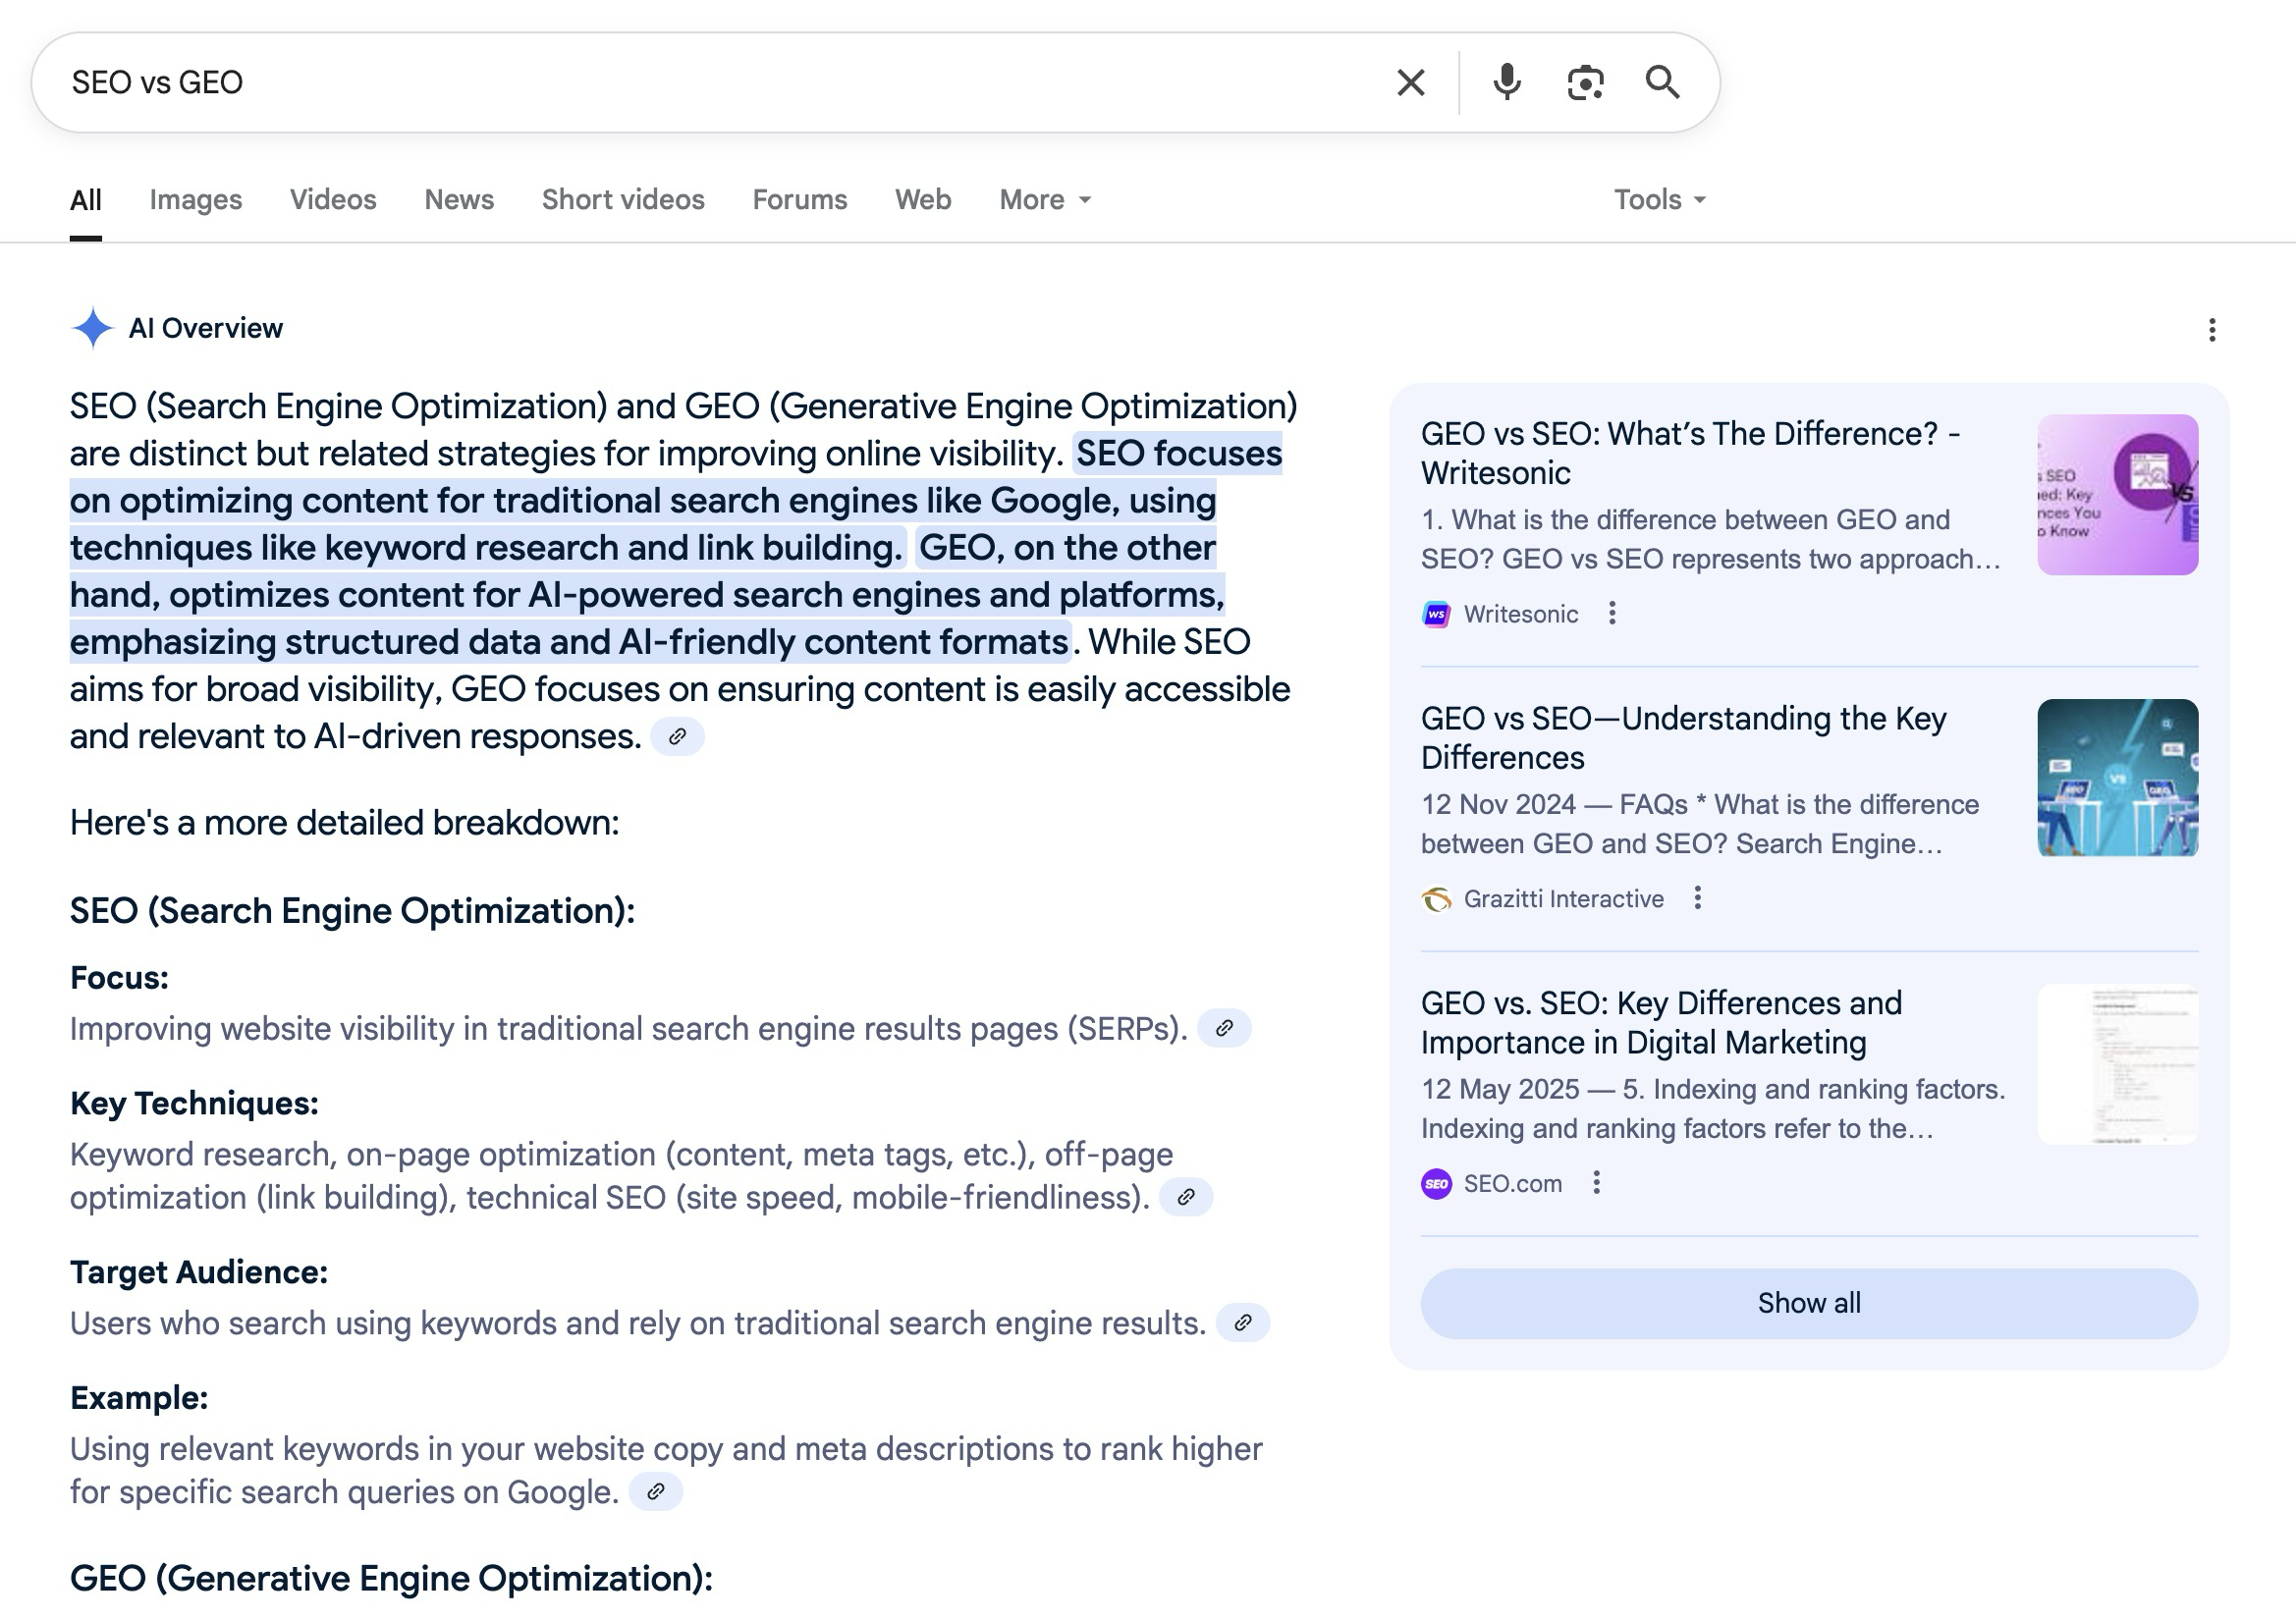Image resolution: width=2296 pixels, height=1620 pixels.
Task: Switch to the Images tab
Action: click(x=196, y=200)
